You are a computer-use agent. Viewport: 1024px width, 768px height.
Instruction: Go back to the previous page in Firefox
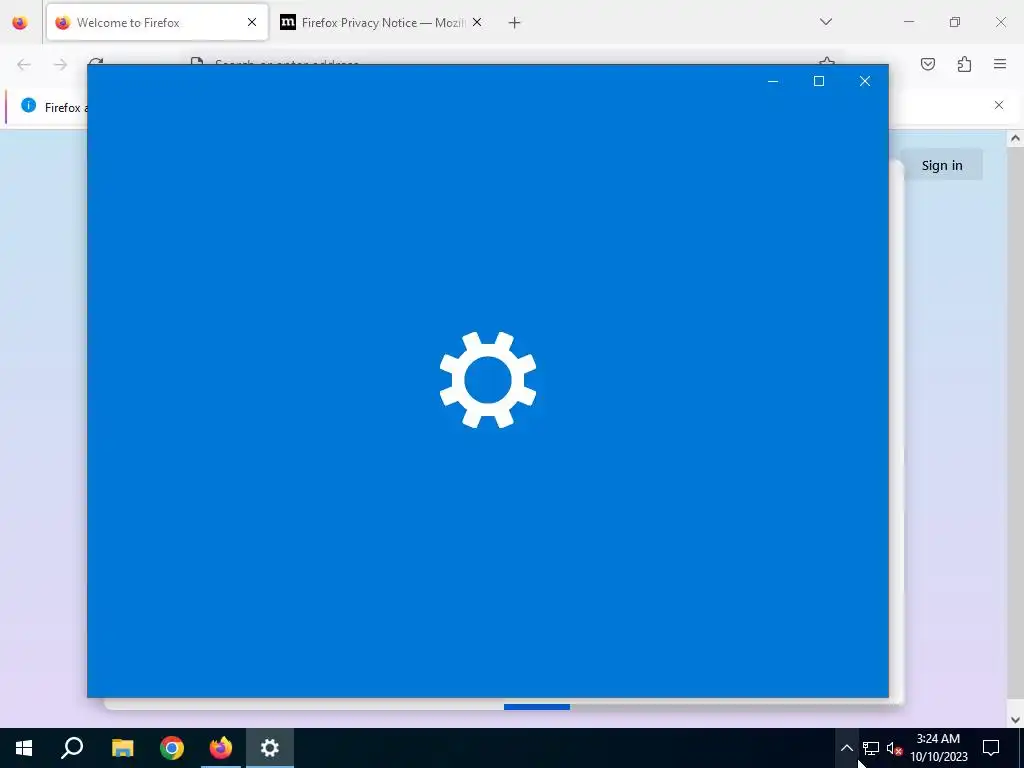click(24, 64)
